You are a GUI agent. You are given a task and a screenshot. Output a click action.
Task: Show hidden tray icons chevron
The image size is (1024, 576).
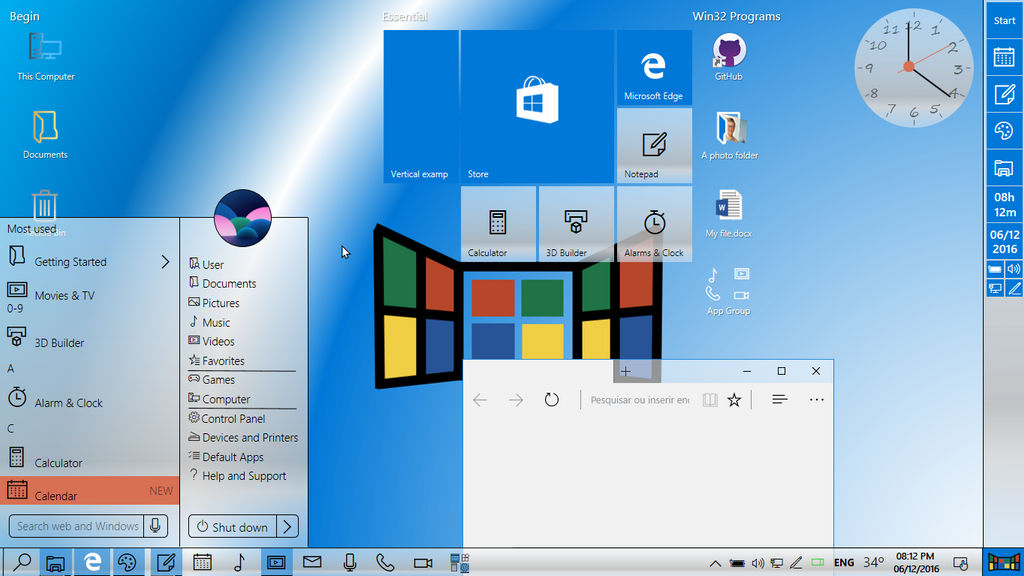(x=715, y=563)
